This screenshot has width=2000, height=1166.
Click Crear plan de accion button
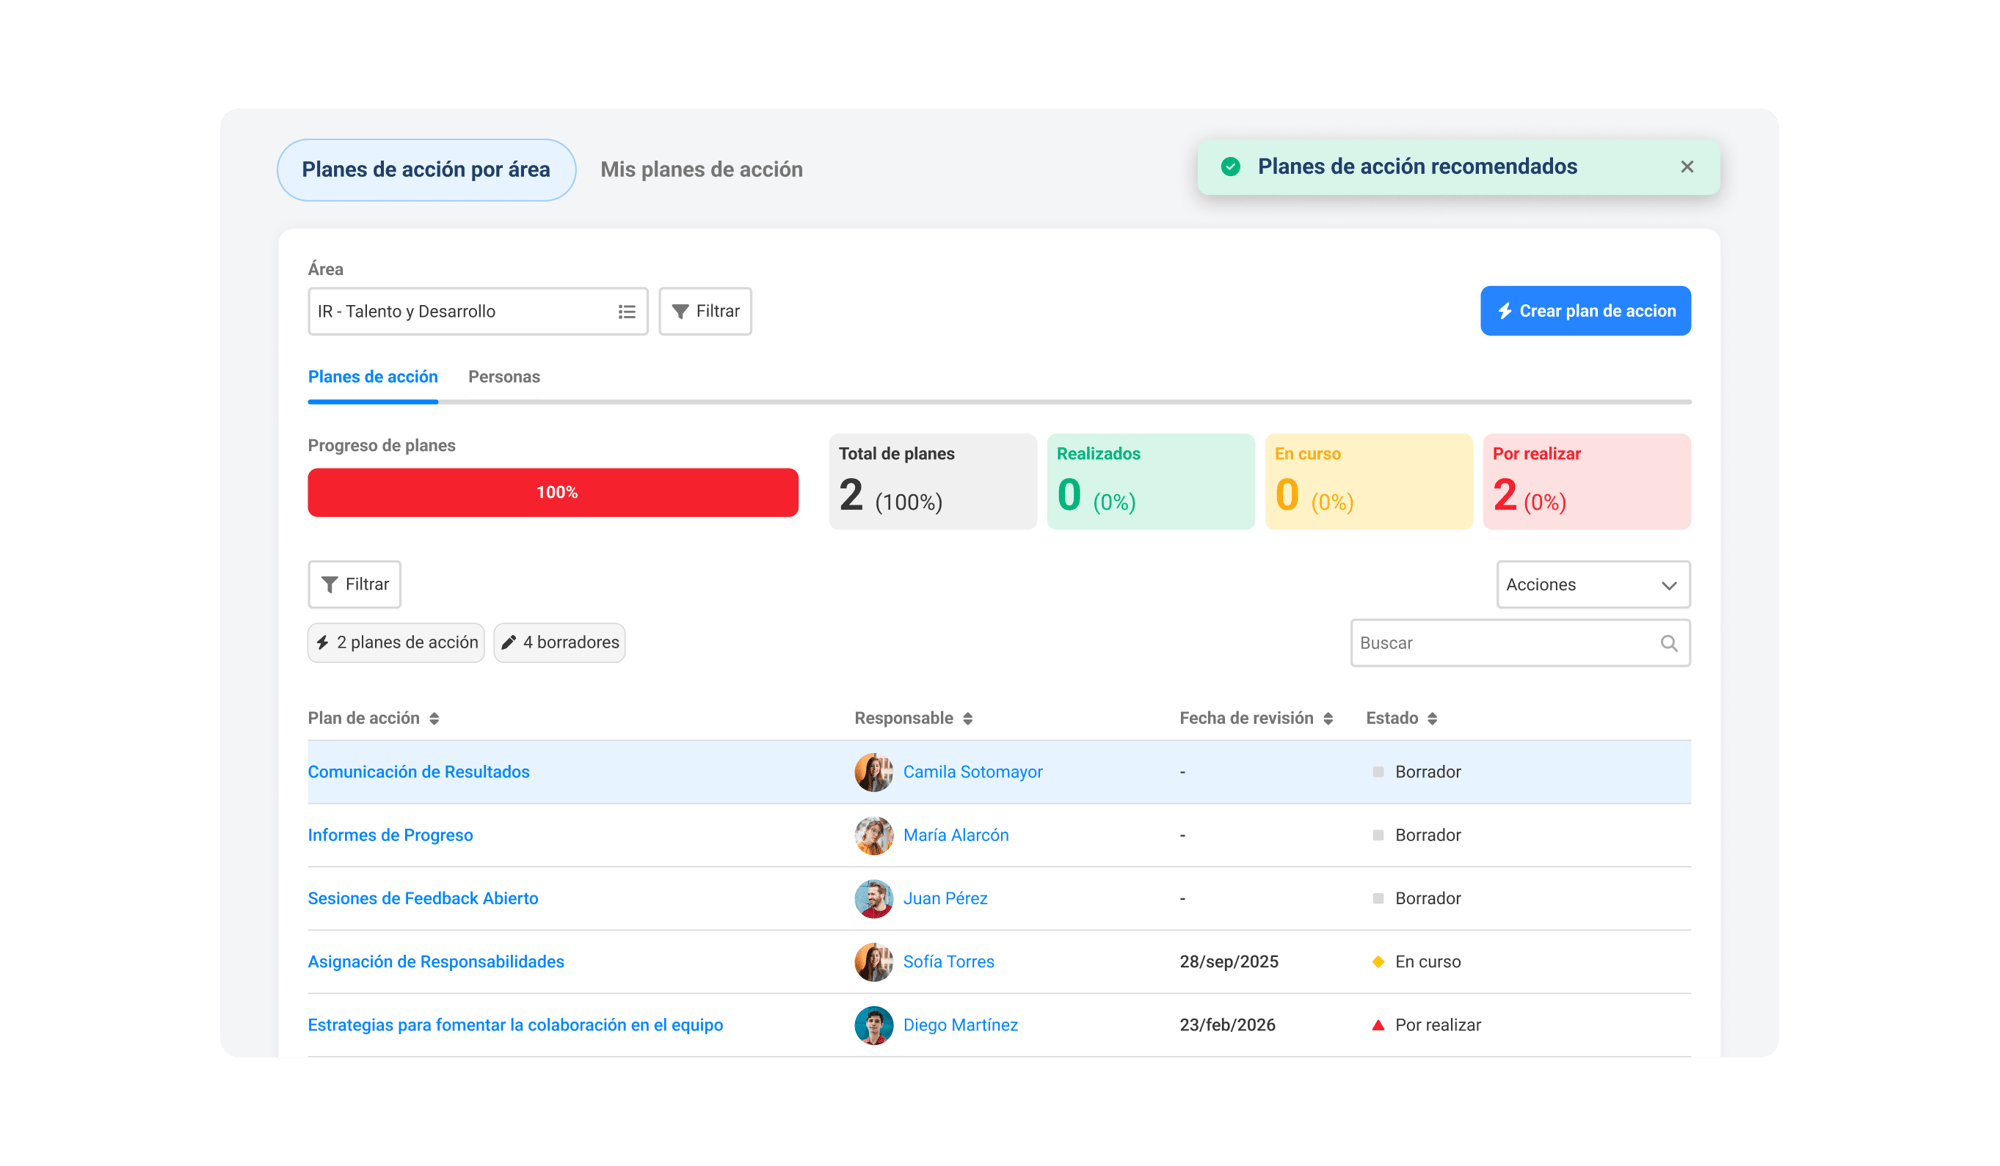1585,311
